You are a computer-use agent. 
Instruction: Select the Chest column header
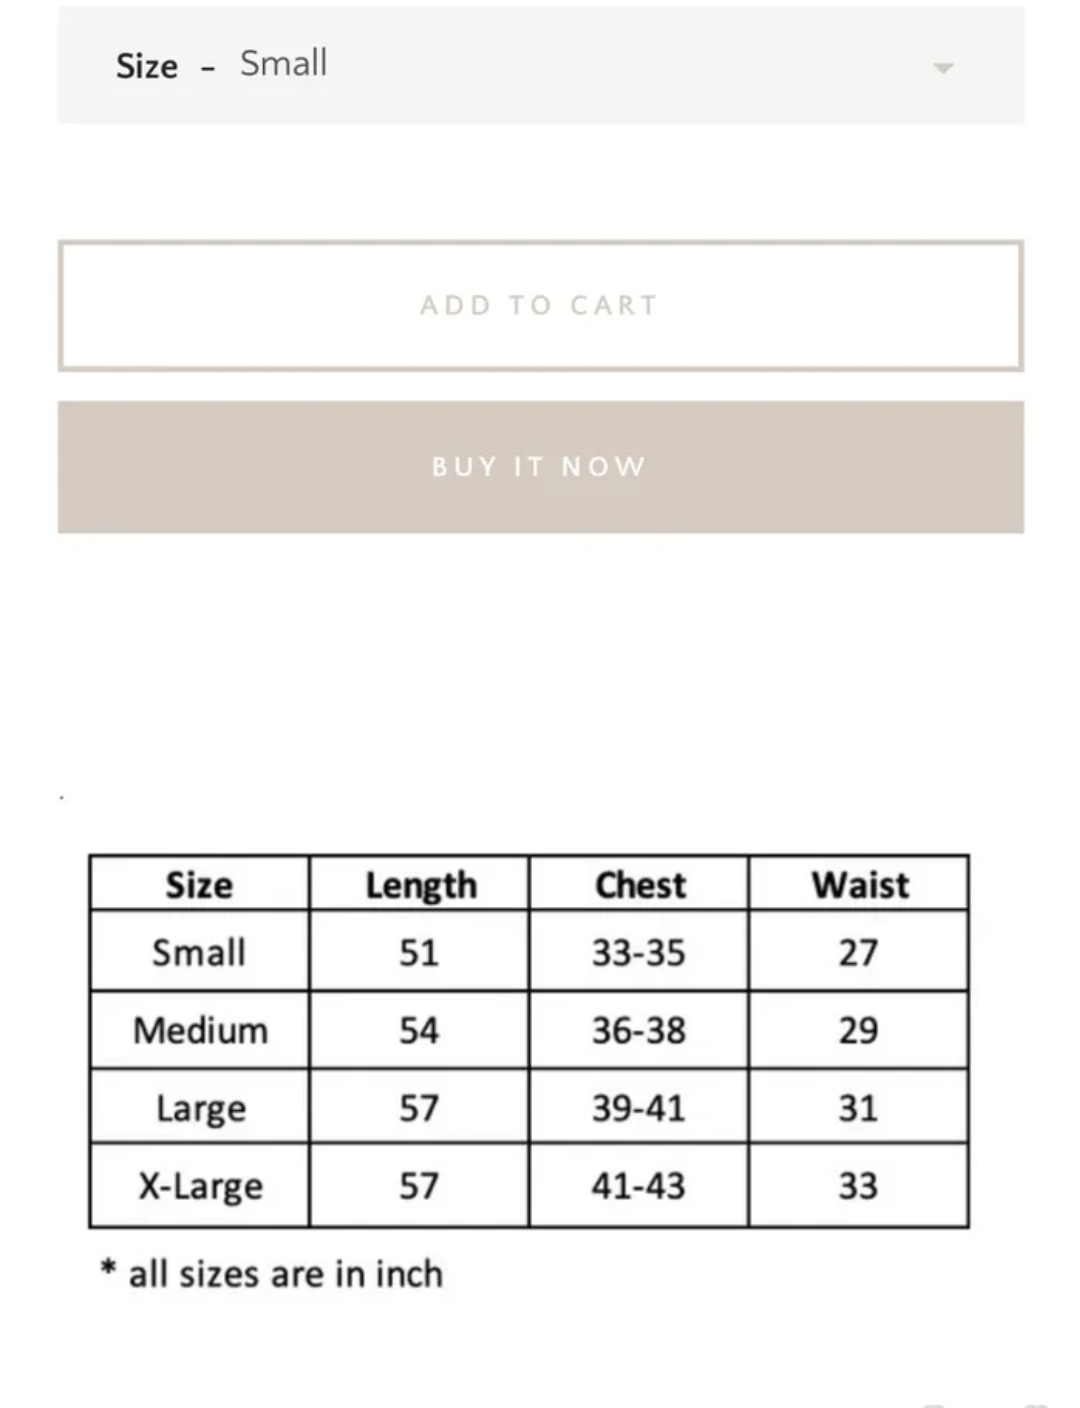coord(640,885)
